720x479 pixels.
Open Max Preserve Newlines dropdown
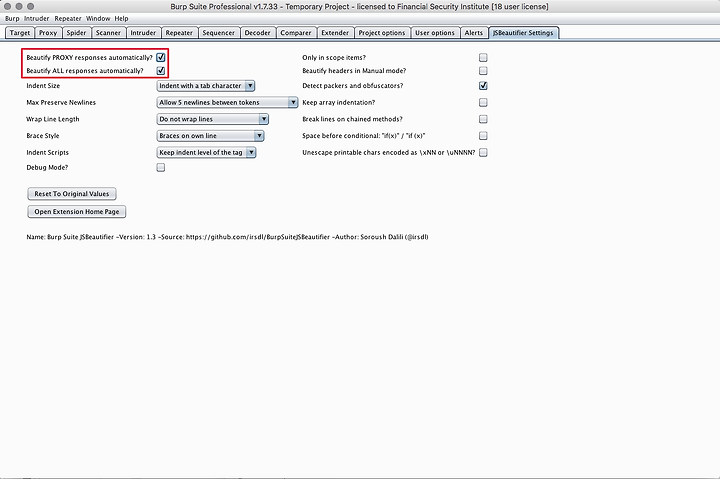click(x=227, y=102)
